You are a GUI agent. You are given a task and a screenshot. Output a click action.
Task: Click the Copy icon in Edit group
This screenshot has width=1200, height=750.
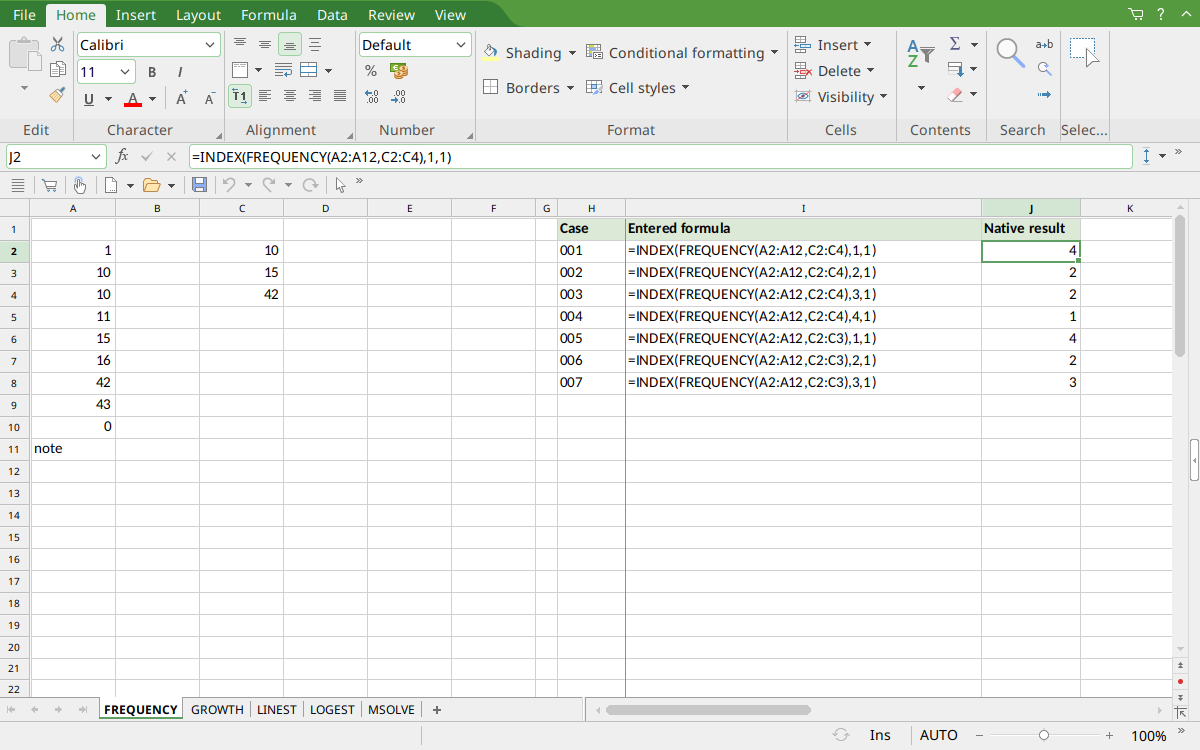click(x=58, y=70)
